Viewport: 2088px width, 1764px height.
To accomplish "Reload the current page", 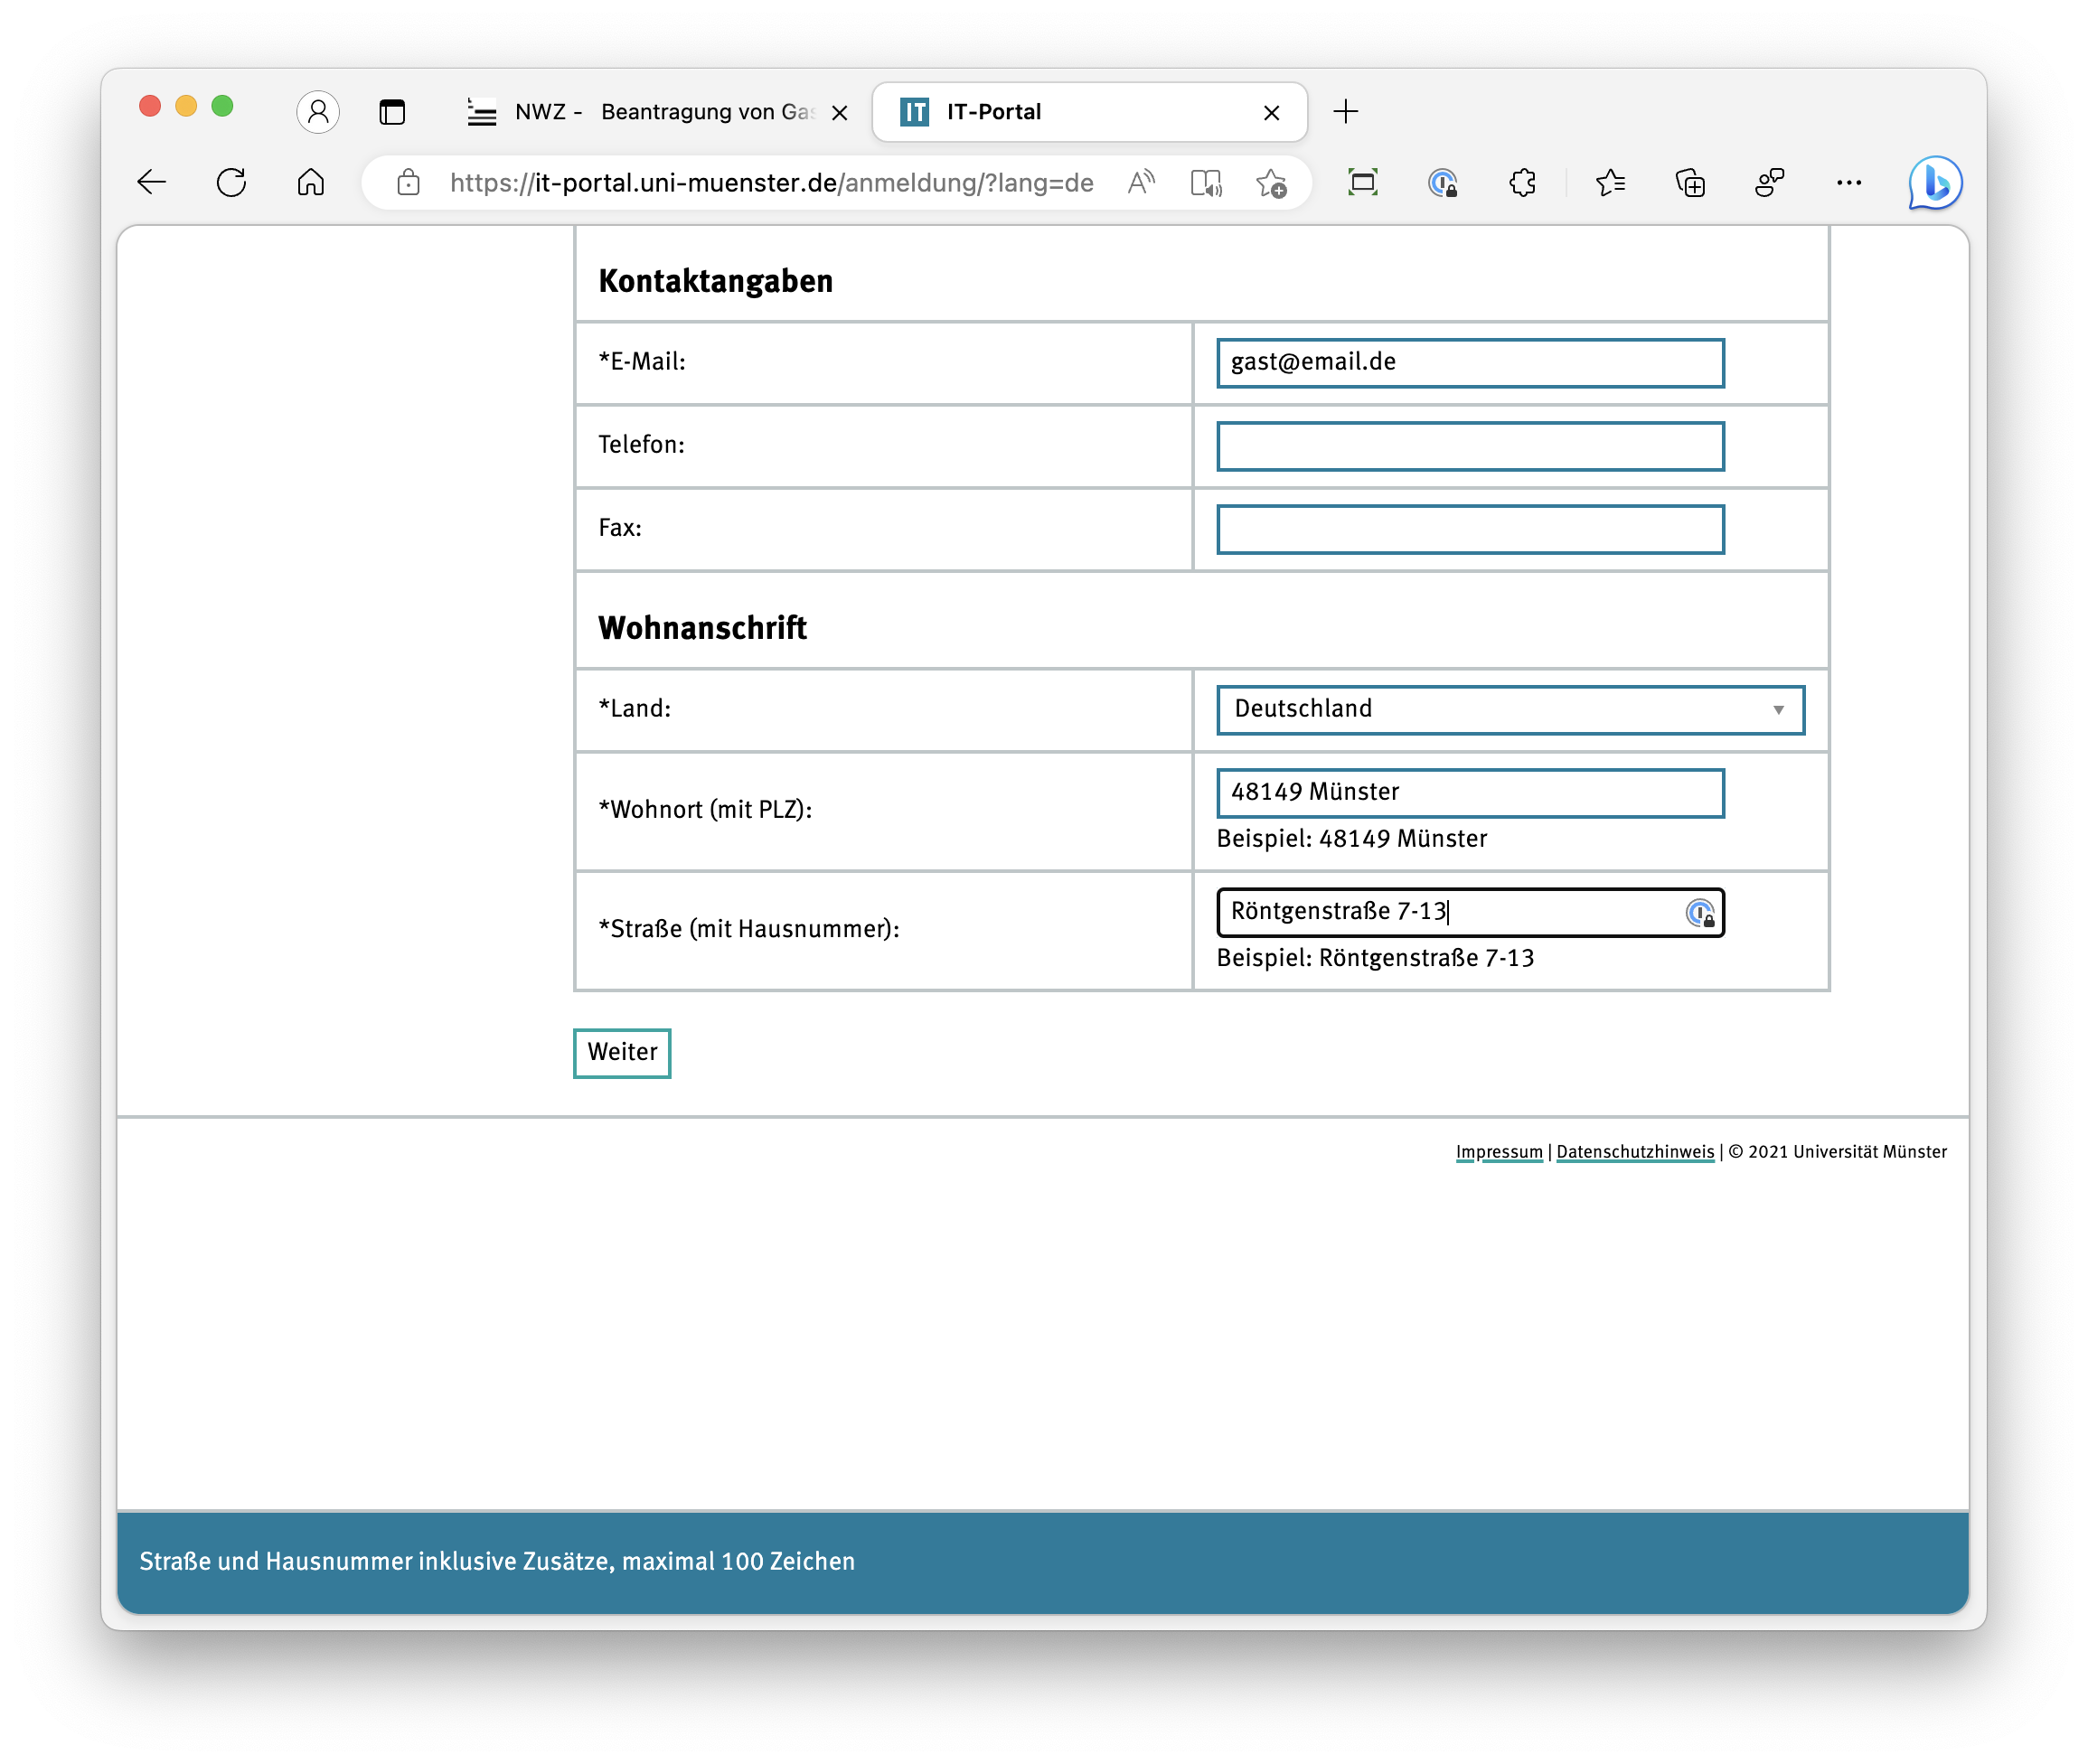I will [x=231, y=182].
